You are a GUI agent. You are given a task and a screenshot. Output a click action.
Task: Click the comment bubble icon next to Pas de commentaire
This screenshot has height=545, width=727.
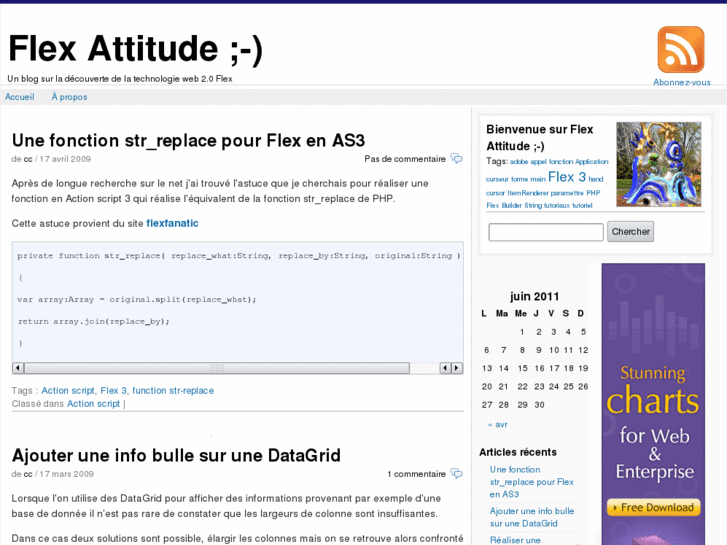point(457,159)
